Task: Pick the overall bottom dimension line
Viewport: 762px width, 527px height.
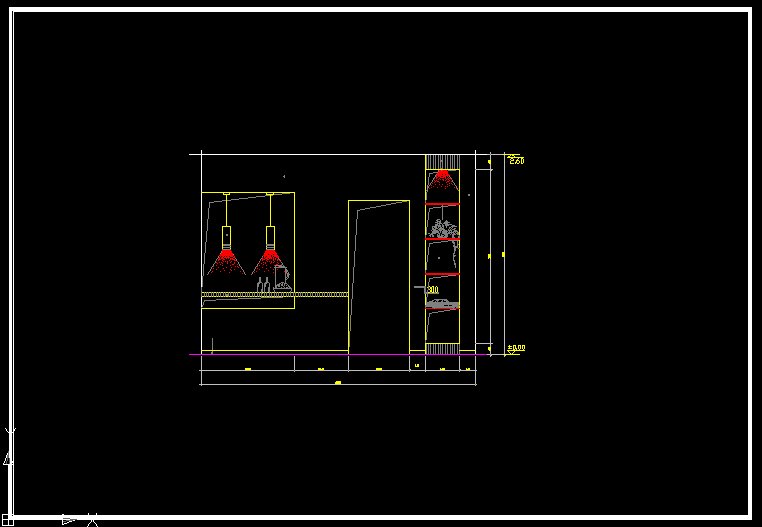Action: click(338, 383)
